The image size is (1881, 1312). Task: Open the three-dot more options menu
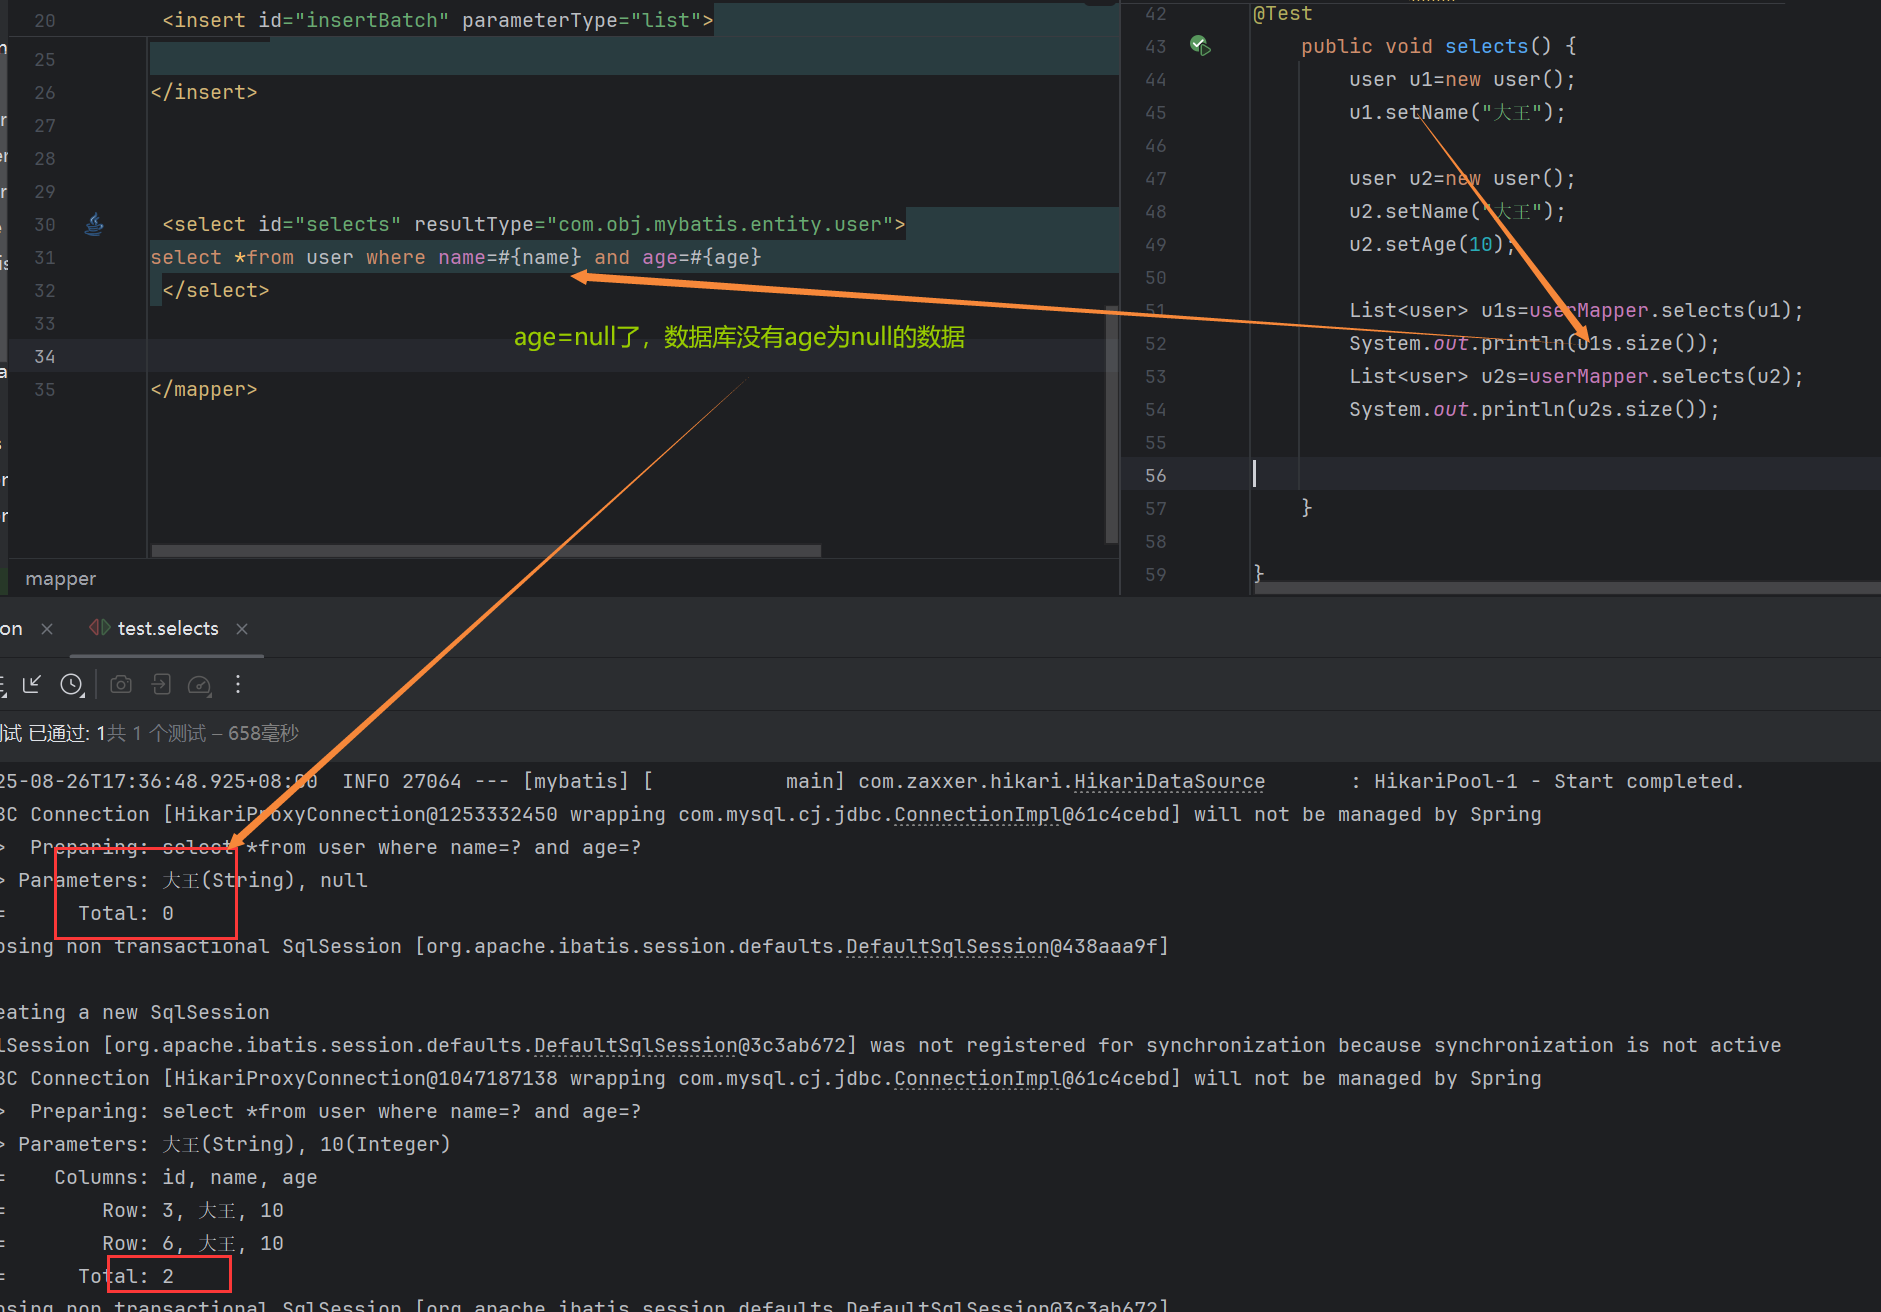coord(238,684)
